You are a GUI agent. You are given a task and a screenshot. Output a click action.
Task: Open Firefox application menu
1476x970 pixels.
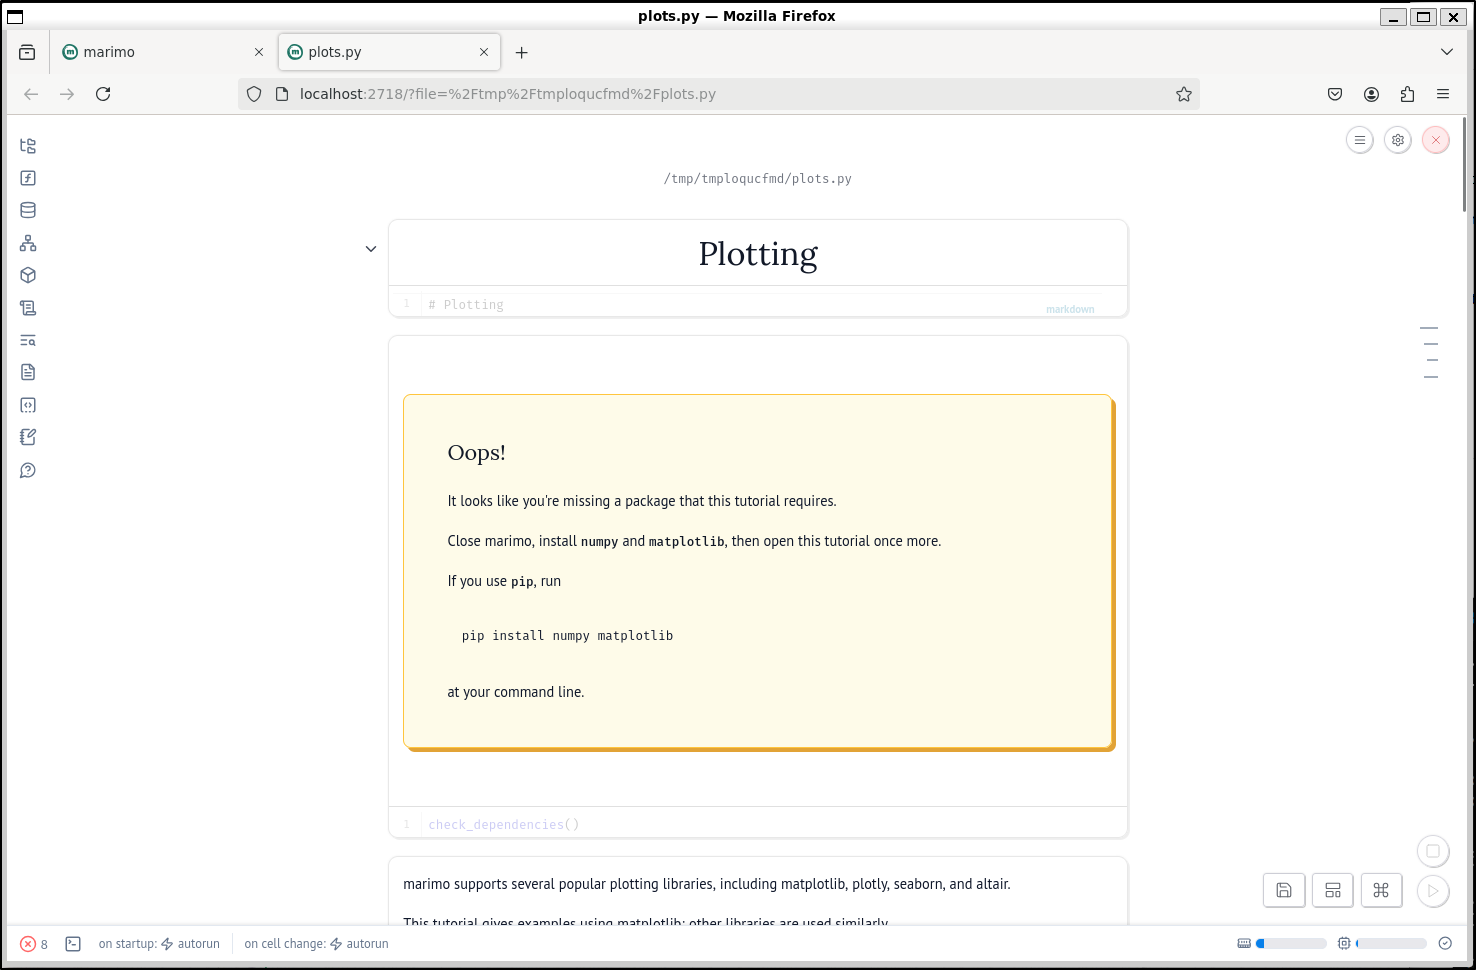tap(1443, 94)
